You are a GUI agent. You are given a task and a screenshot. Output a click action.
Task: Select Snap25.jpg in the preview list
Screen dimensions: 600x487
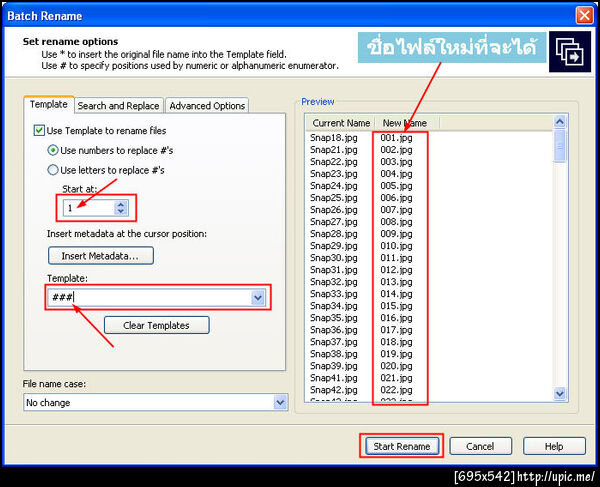pos(334,198)
